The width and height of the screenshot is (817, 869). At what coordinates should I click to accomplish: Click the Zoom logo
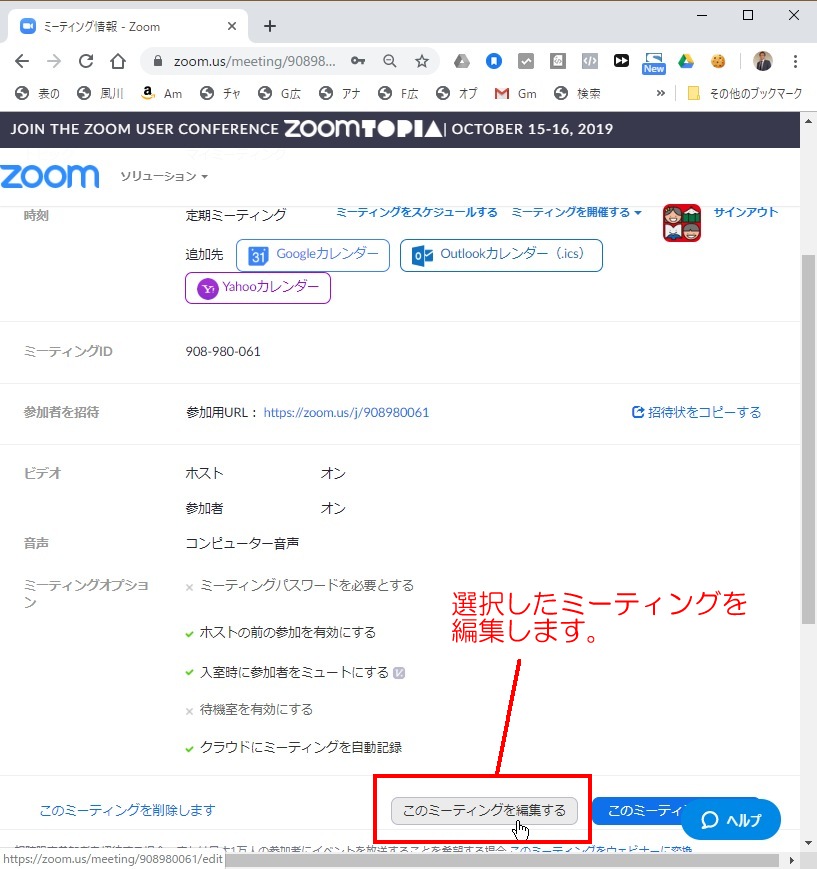click(x=50, y=176)
